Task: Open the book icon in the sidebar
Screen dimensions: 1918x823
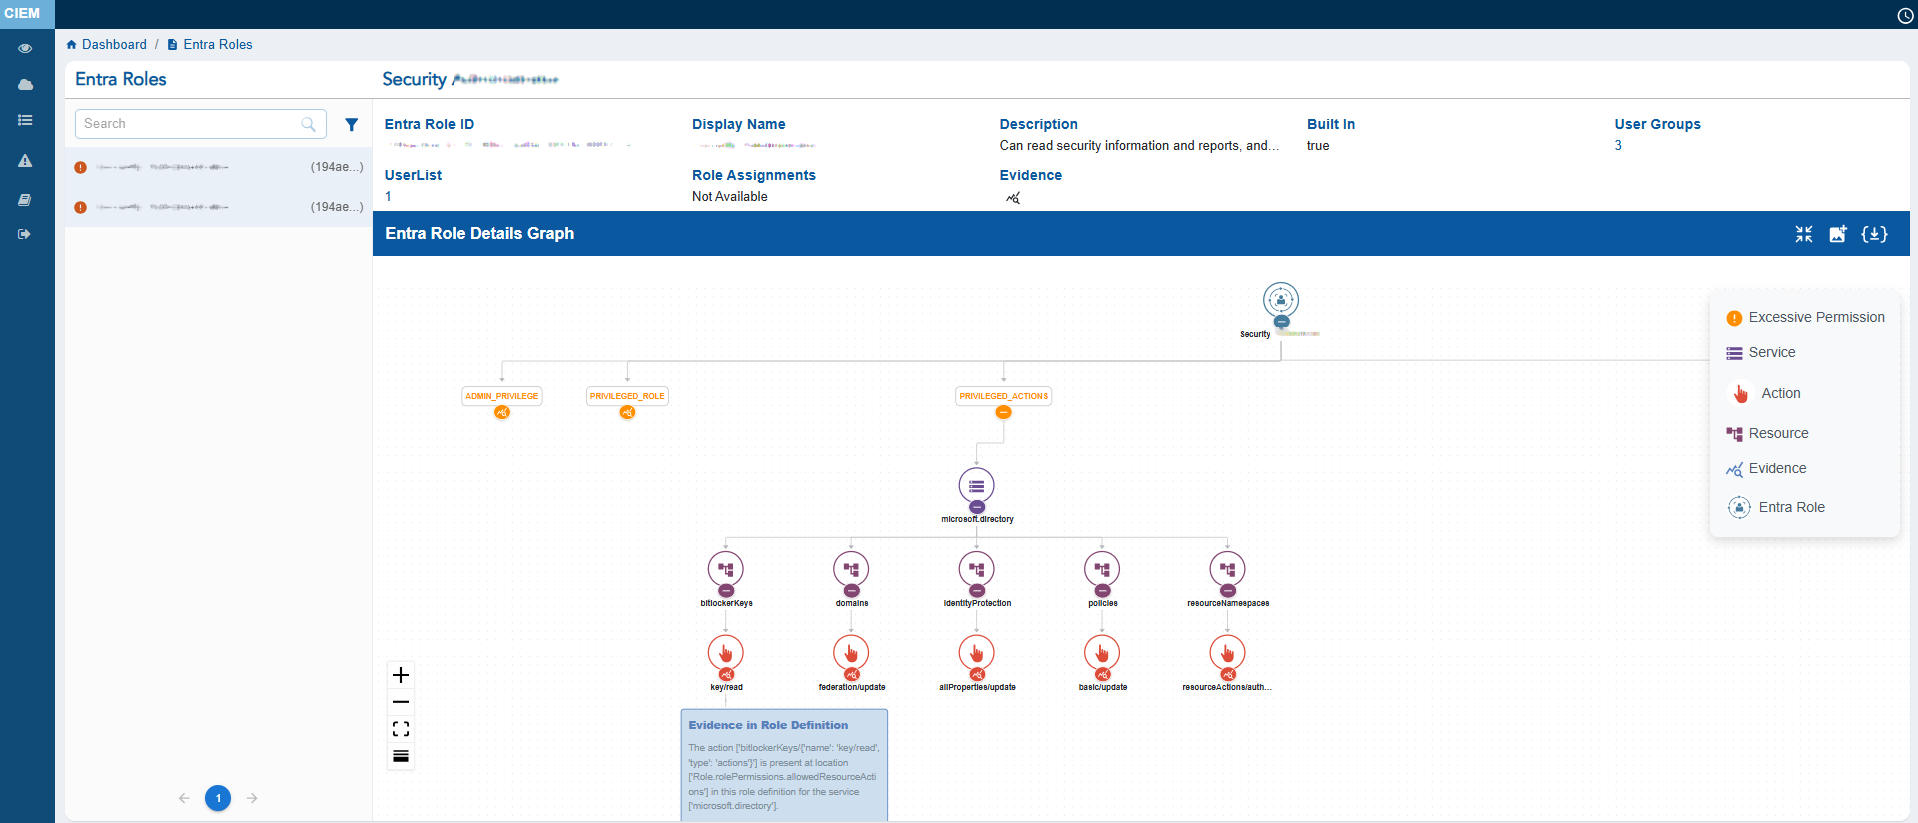Action: coord(25,200)
